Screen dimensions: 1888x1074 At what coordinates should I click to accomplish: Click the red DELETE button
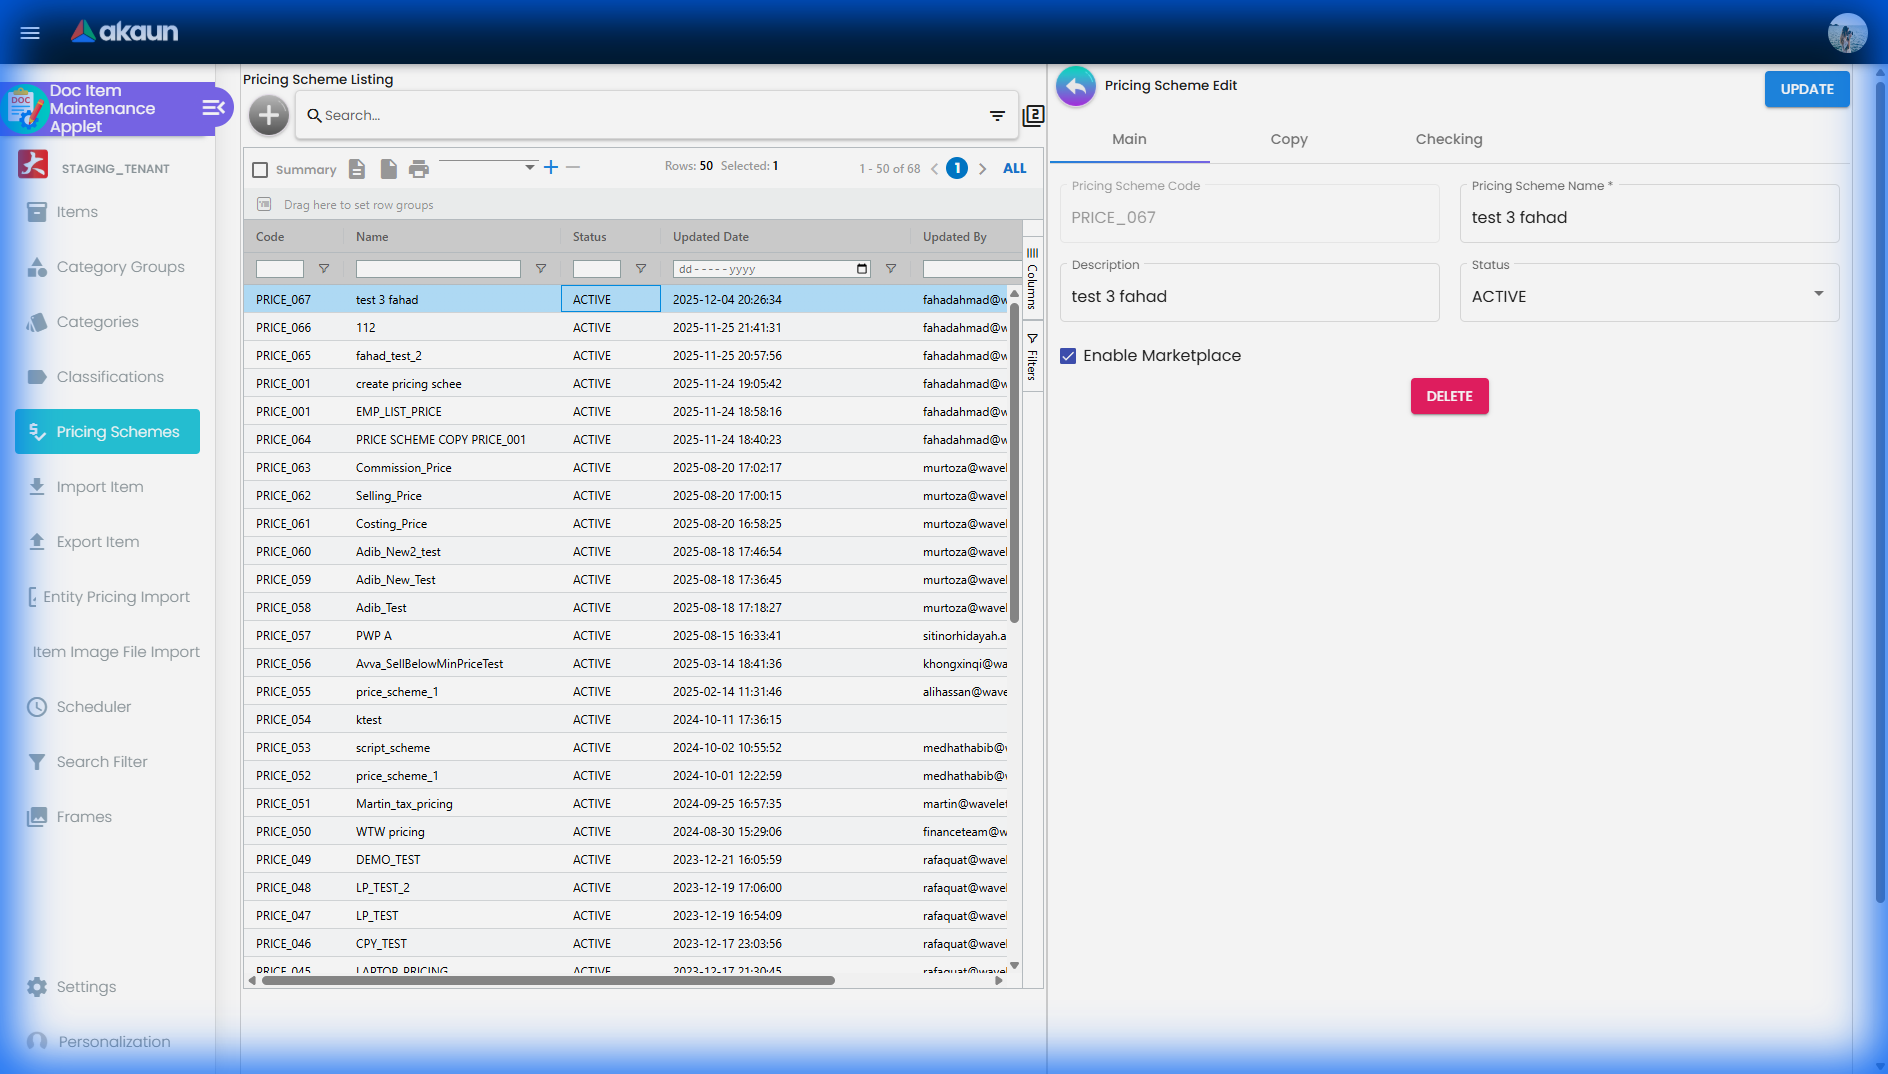coord(1449,397)
